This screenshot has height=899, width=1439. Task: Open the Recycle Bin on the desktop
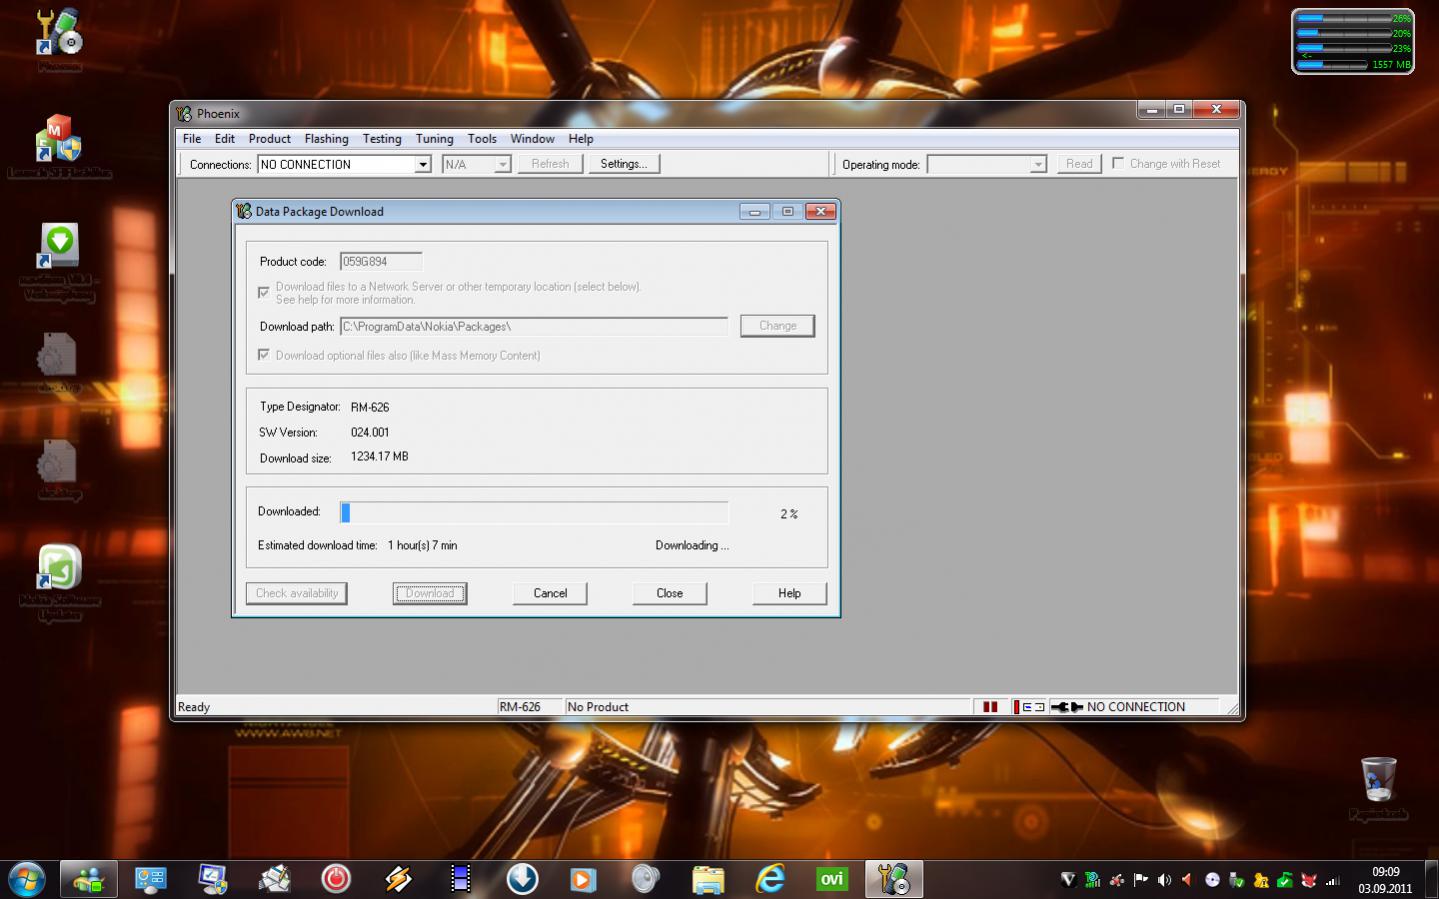(1378, 788)
